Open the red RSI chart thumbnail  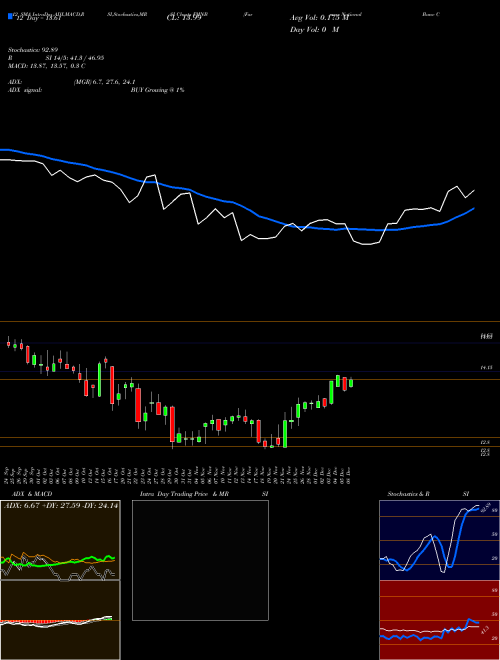click(439, 620)
